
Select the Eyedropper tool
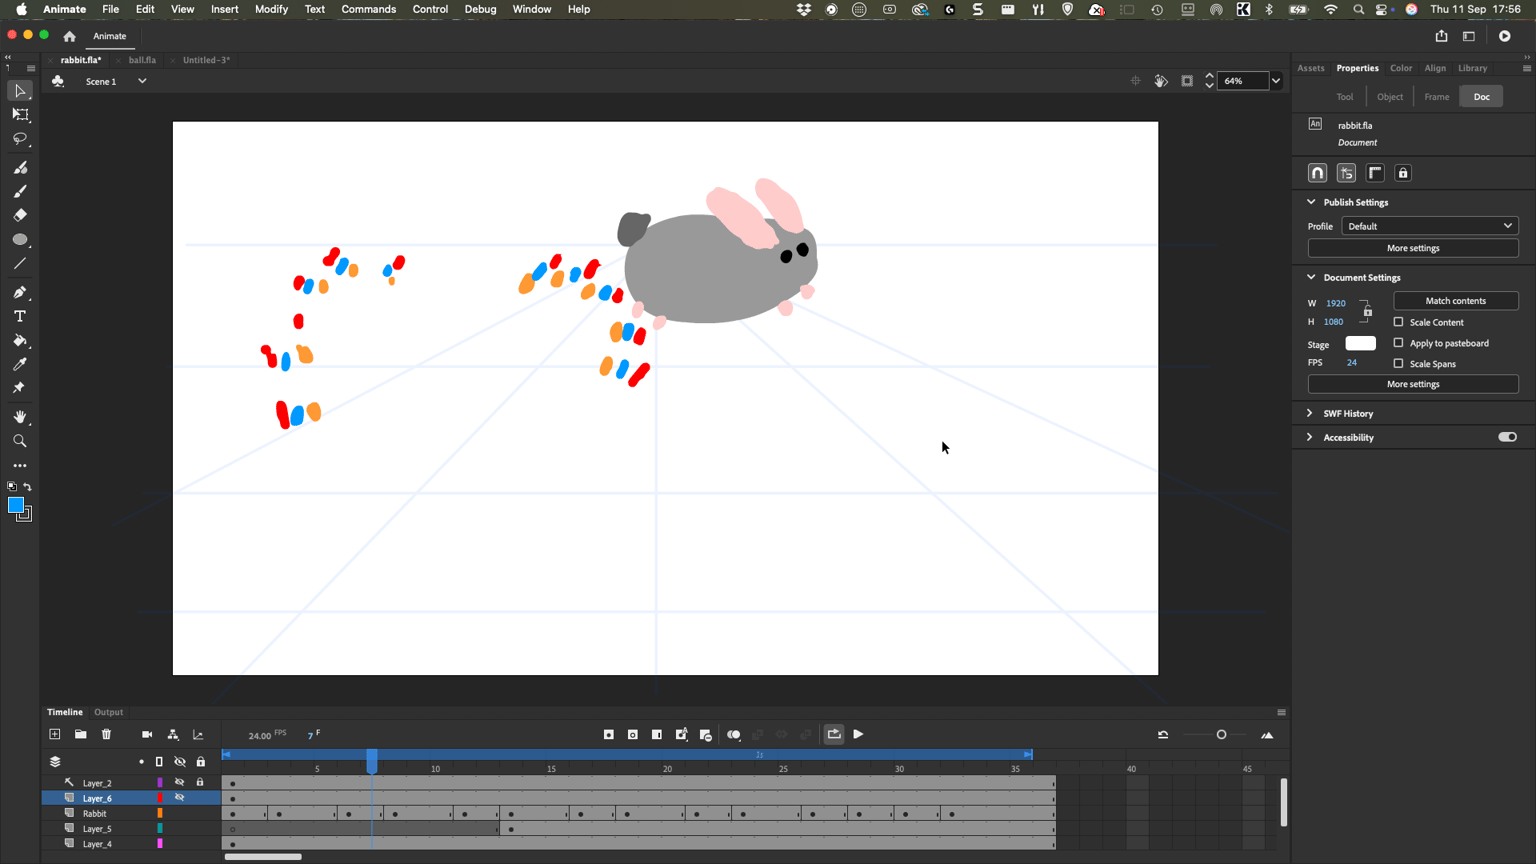pyautogui.click(x=20, y=364)
